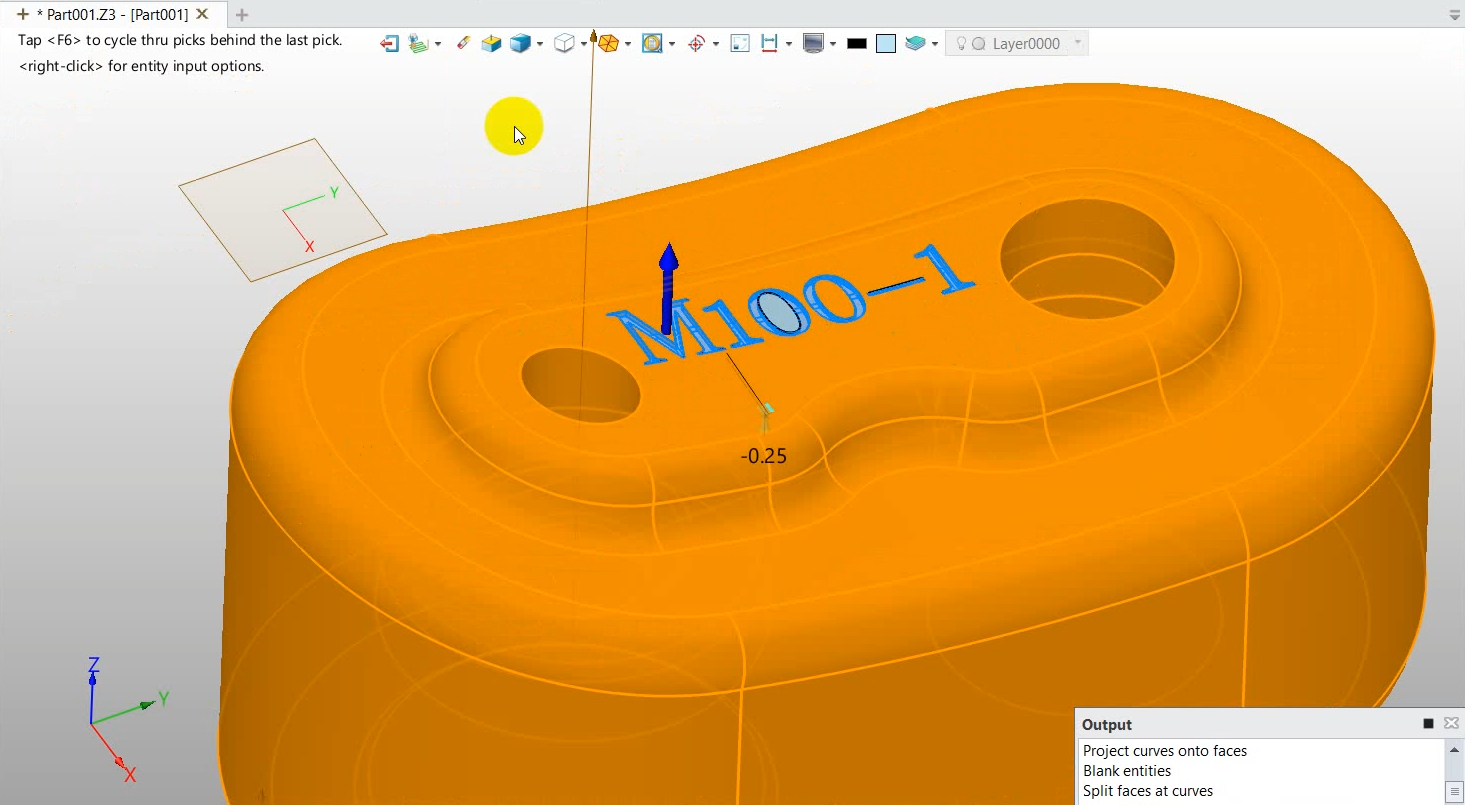Click the orange faceted polygon display icon
Image resolution: width=1465 pixels, height=805 pixels.
point(607,44)
